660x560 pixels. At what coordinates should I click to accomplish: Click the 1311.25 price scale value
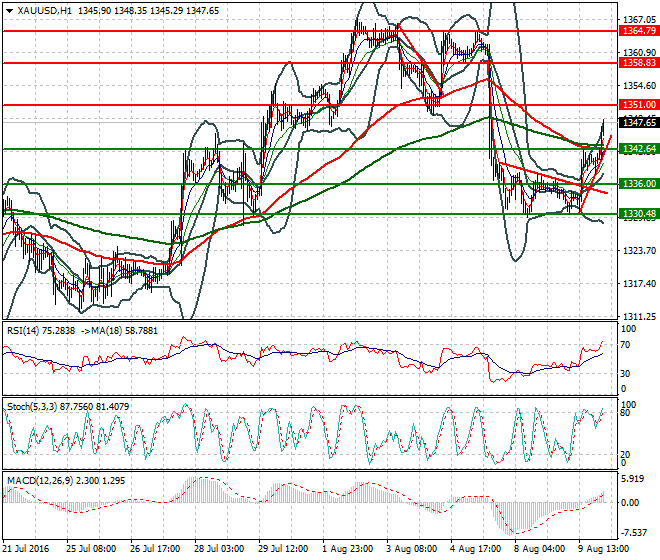click(x=639, y=316)
